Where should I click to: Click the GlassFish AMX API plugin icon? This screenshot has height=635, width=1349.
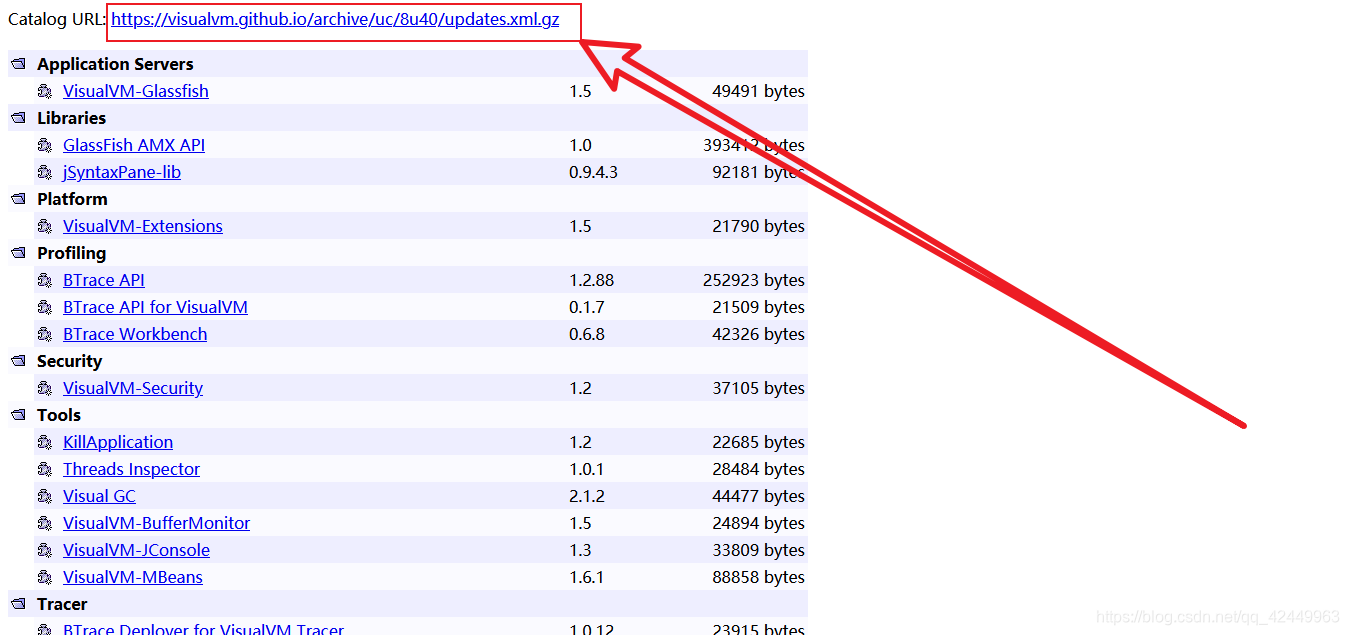tap(45, 145)
